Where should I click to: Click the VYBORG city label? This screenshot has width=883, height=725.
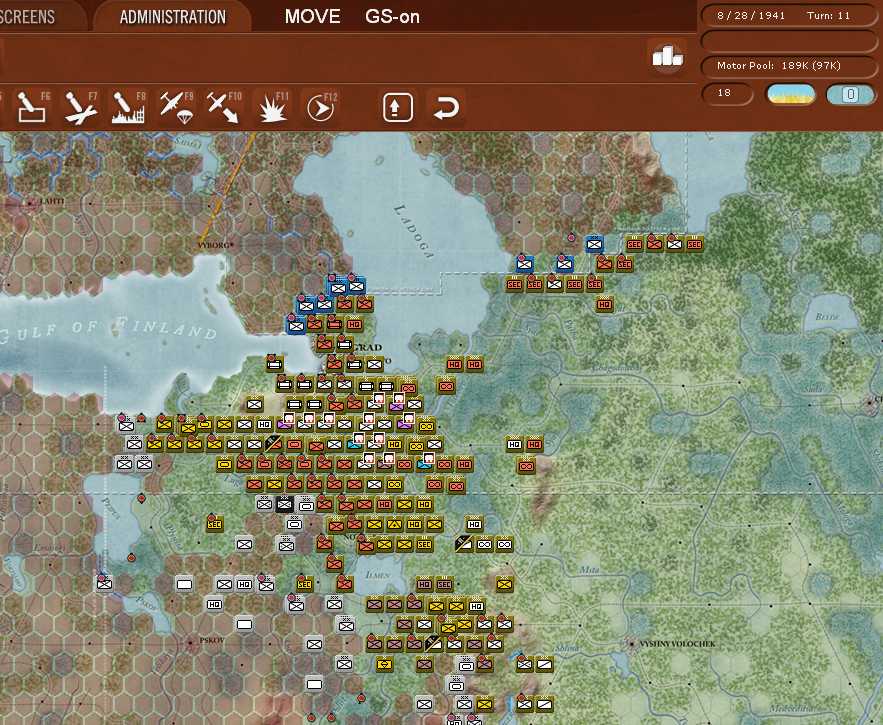(214, 245)
